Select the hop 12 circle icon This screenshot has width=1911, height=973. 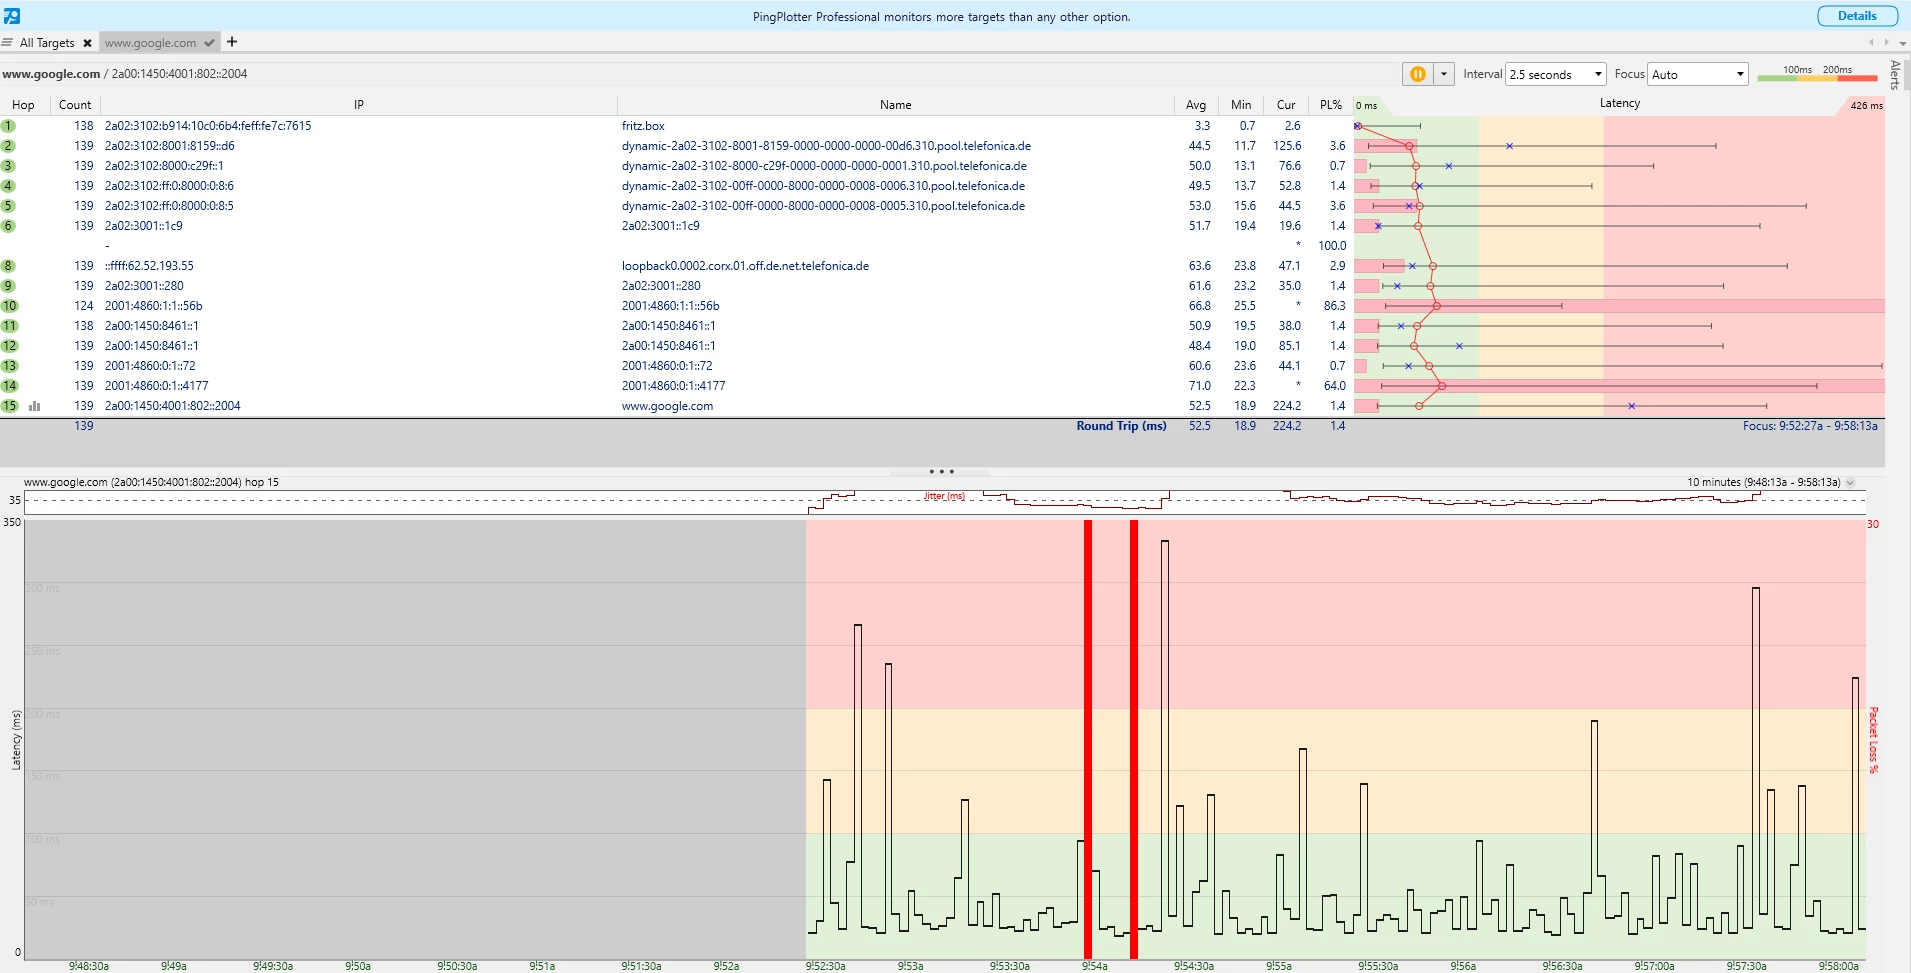click(x=9, y=346)
